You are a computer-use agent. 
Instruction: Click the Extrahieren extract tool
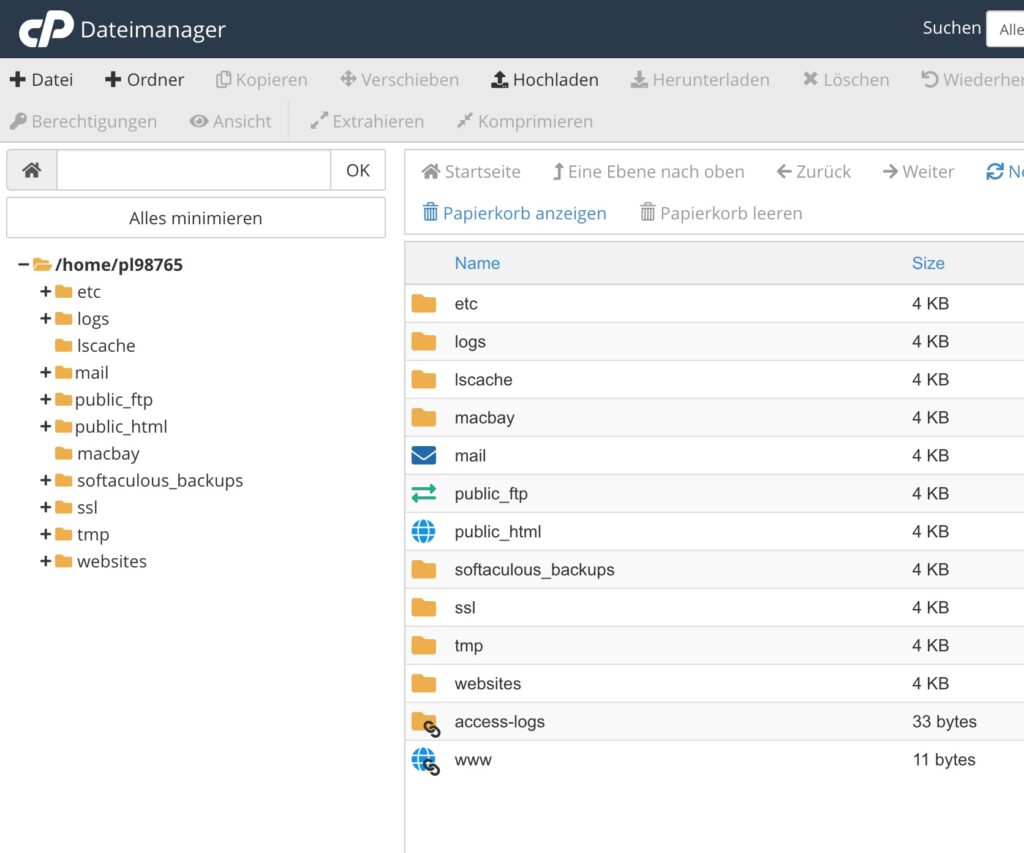point(367,121)
